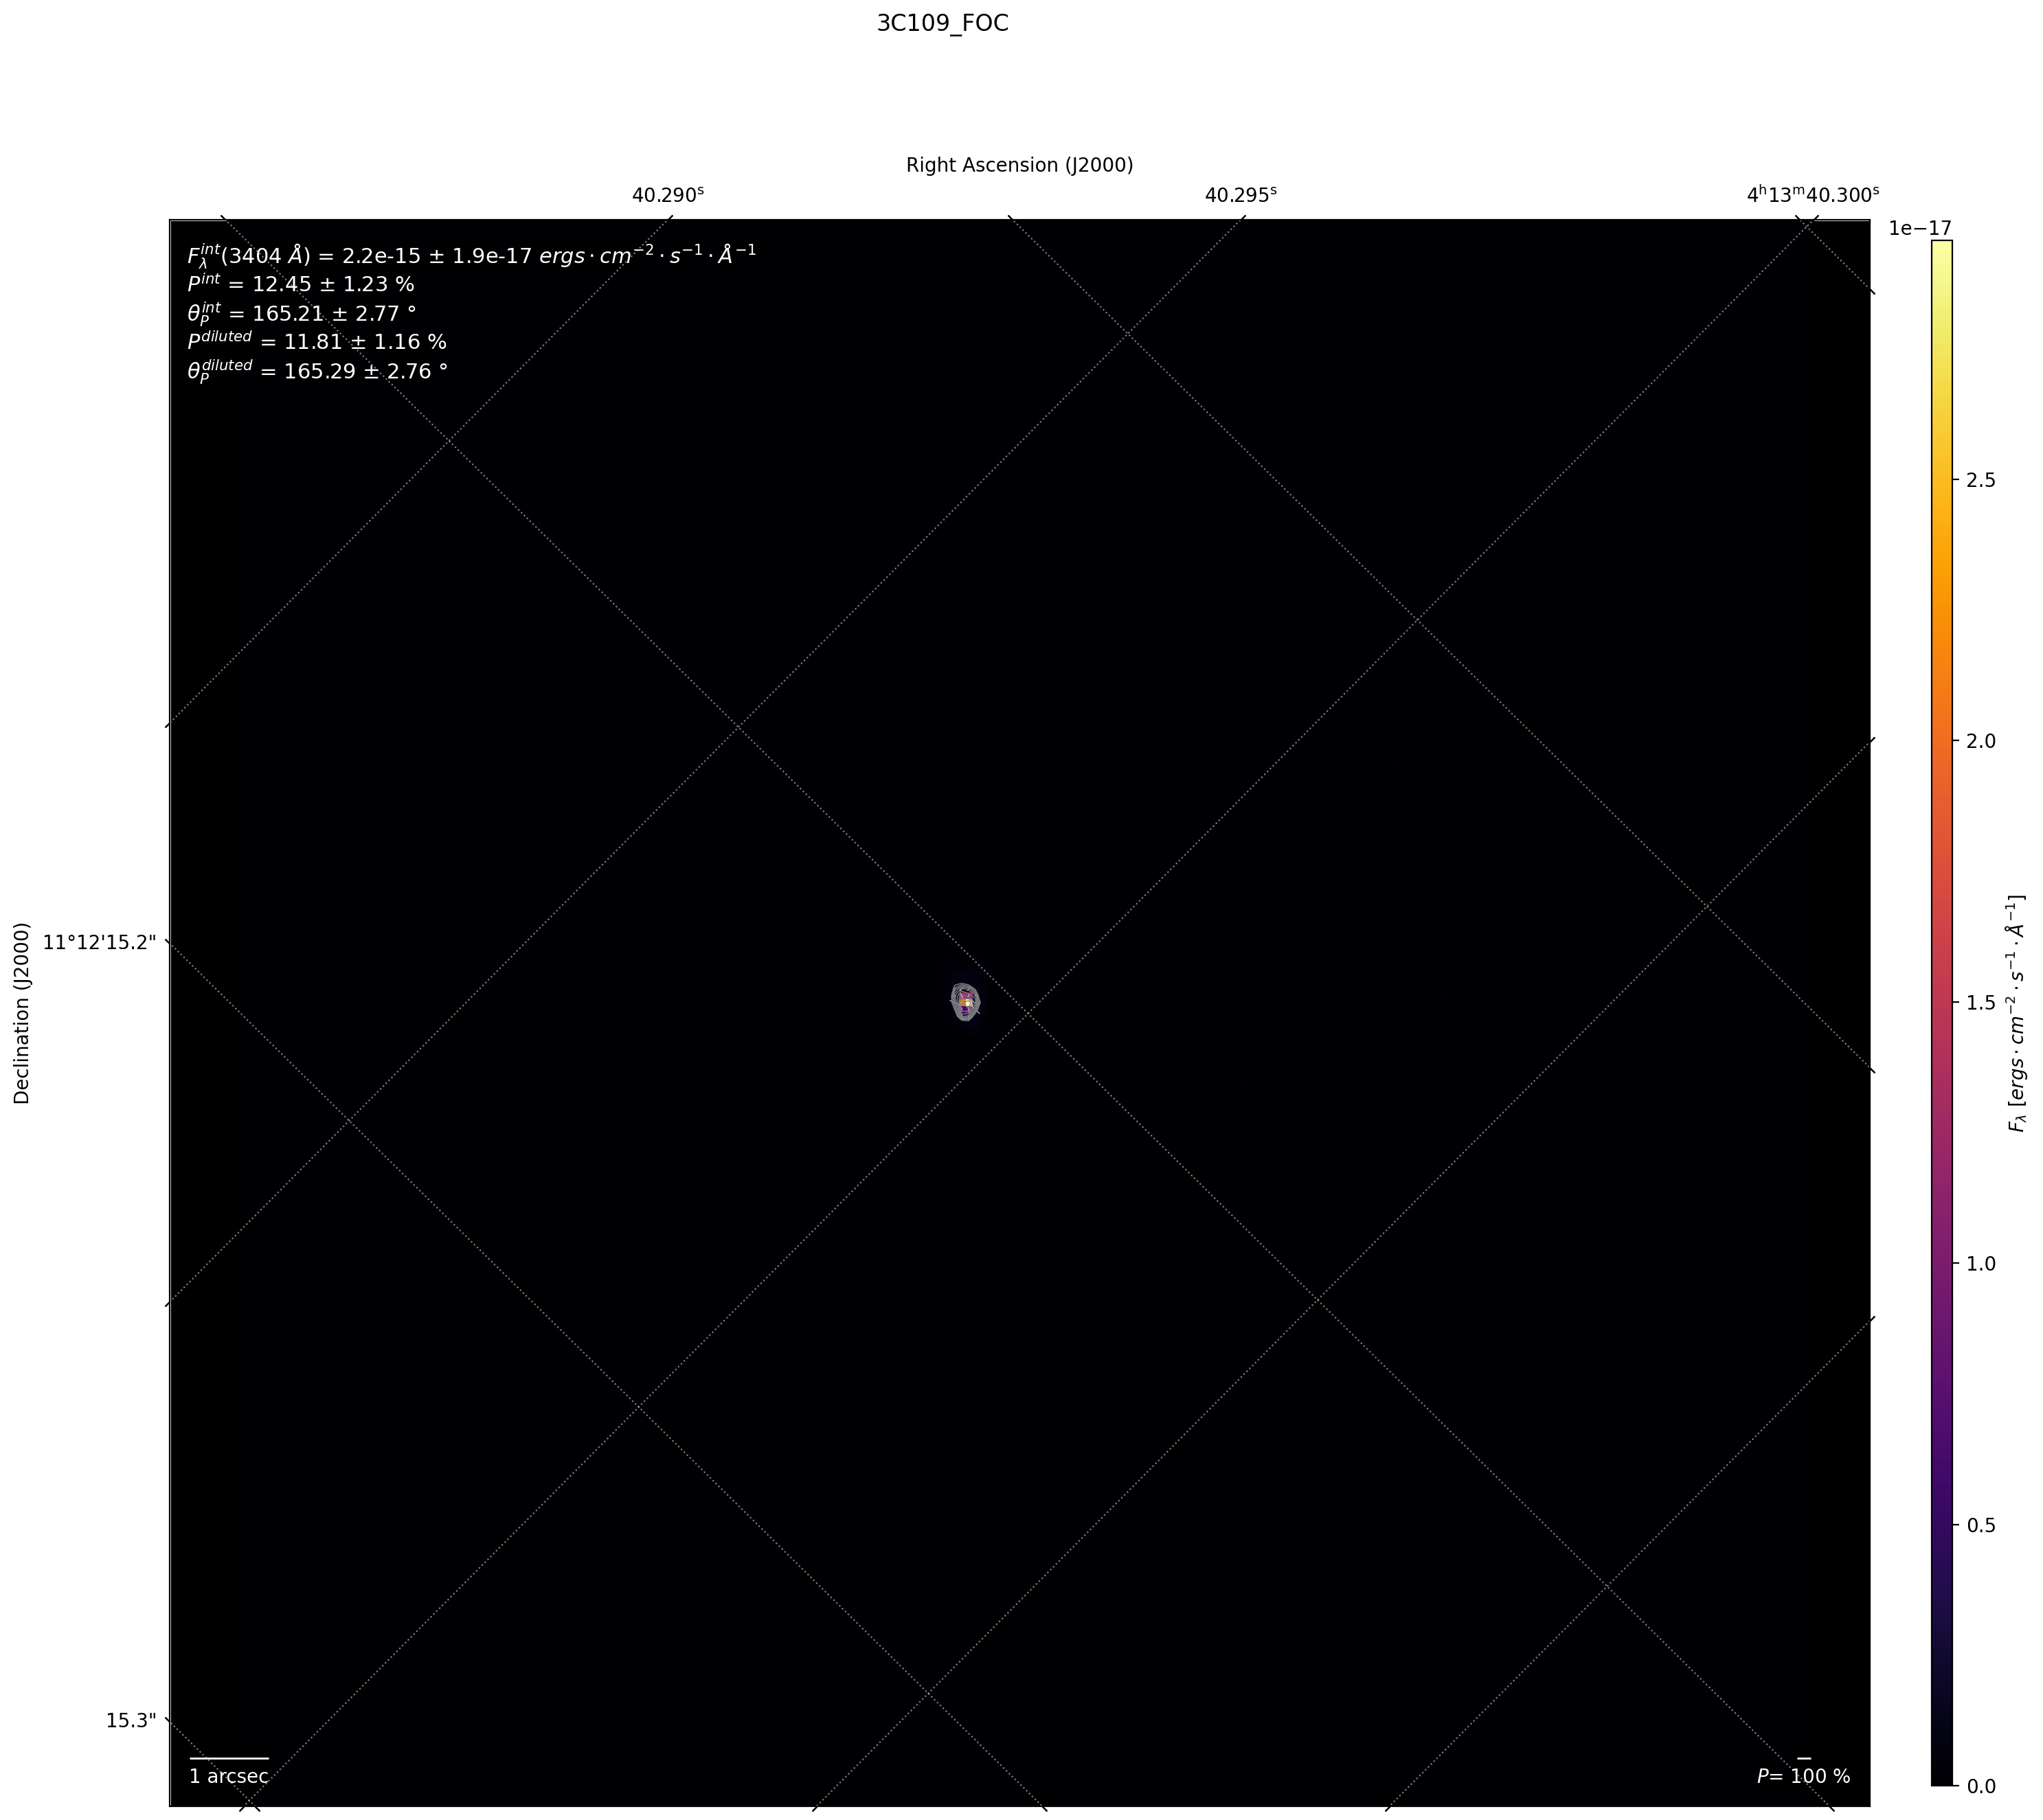Image resolution: width=2043 pixels, height=1820 pixels.
Task: Click the 3C109_FOC plot title
Action: [942, 23]
